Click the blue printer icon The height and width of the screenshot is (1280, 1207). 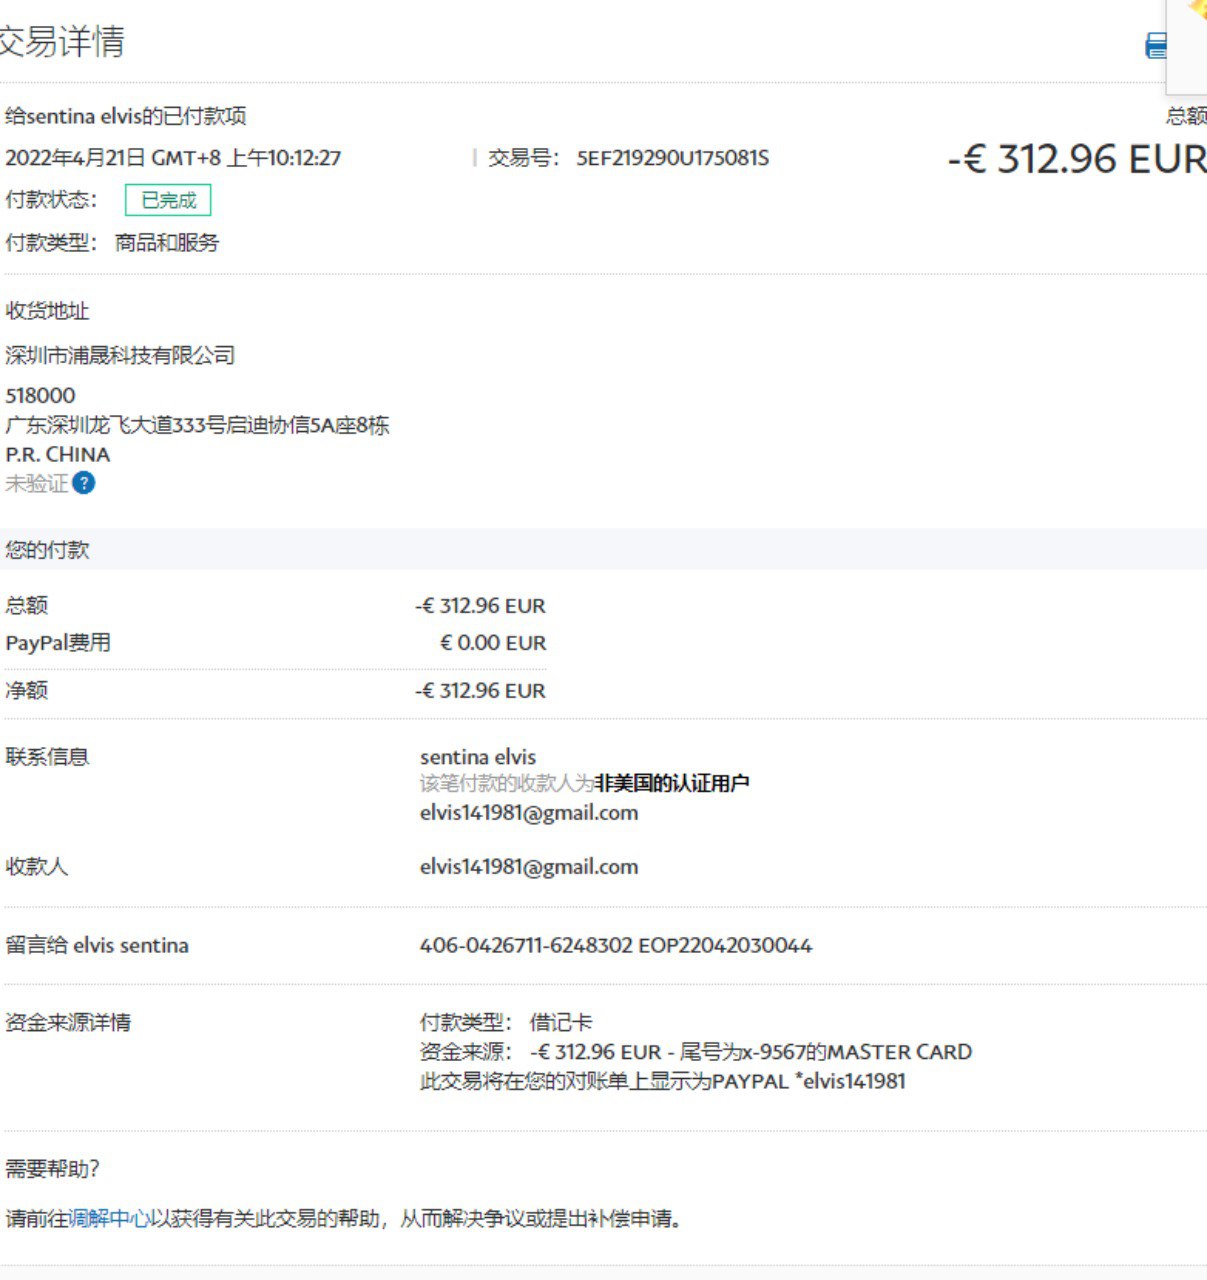coord(1155,45)
